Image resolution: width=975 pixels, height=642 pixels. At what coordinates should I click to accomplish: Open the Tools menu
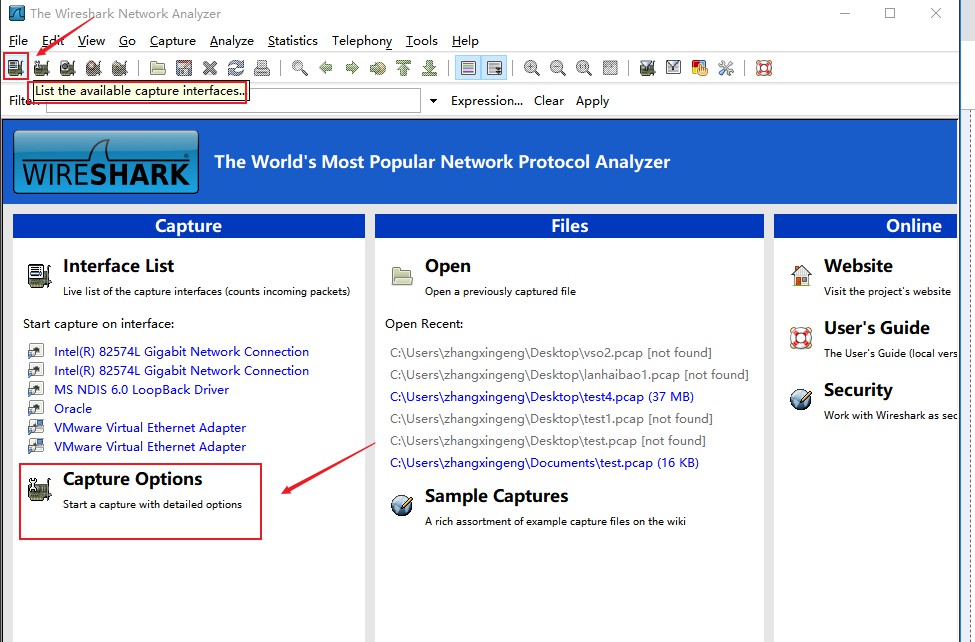422,41
